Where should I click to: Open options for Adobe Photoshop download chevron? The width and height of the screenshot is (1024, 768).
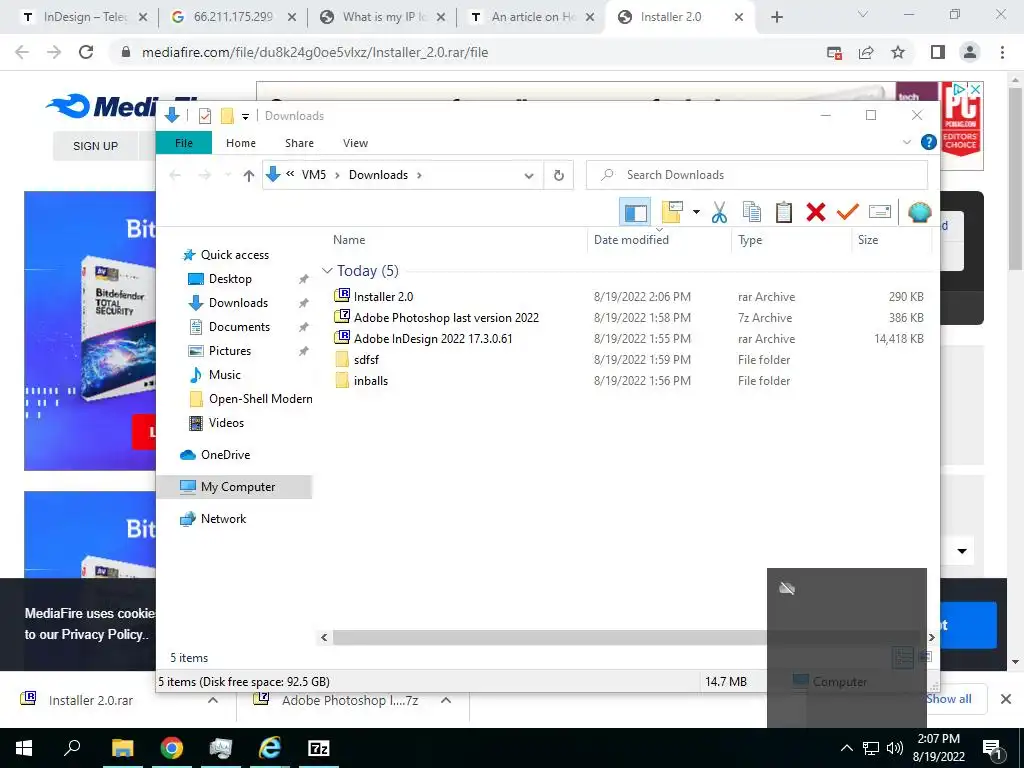tap(446, 700)
